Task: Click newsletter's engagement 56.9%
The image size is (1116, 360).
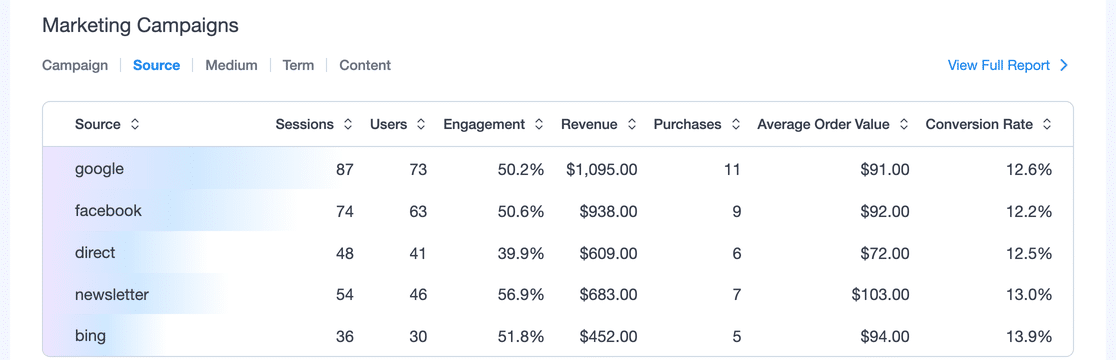Action: pos(521,295)
